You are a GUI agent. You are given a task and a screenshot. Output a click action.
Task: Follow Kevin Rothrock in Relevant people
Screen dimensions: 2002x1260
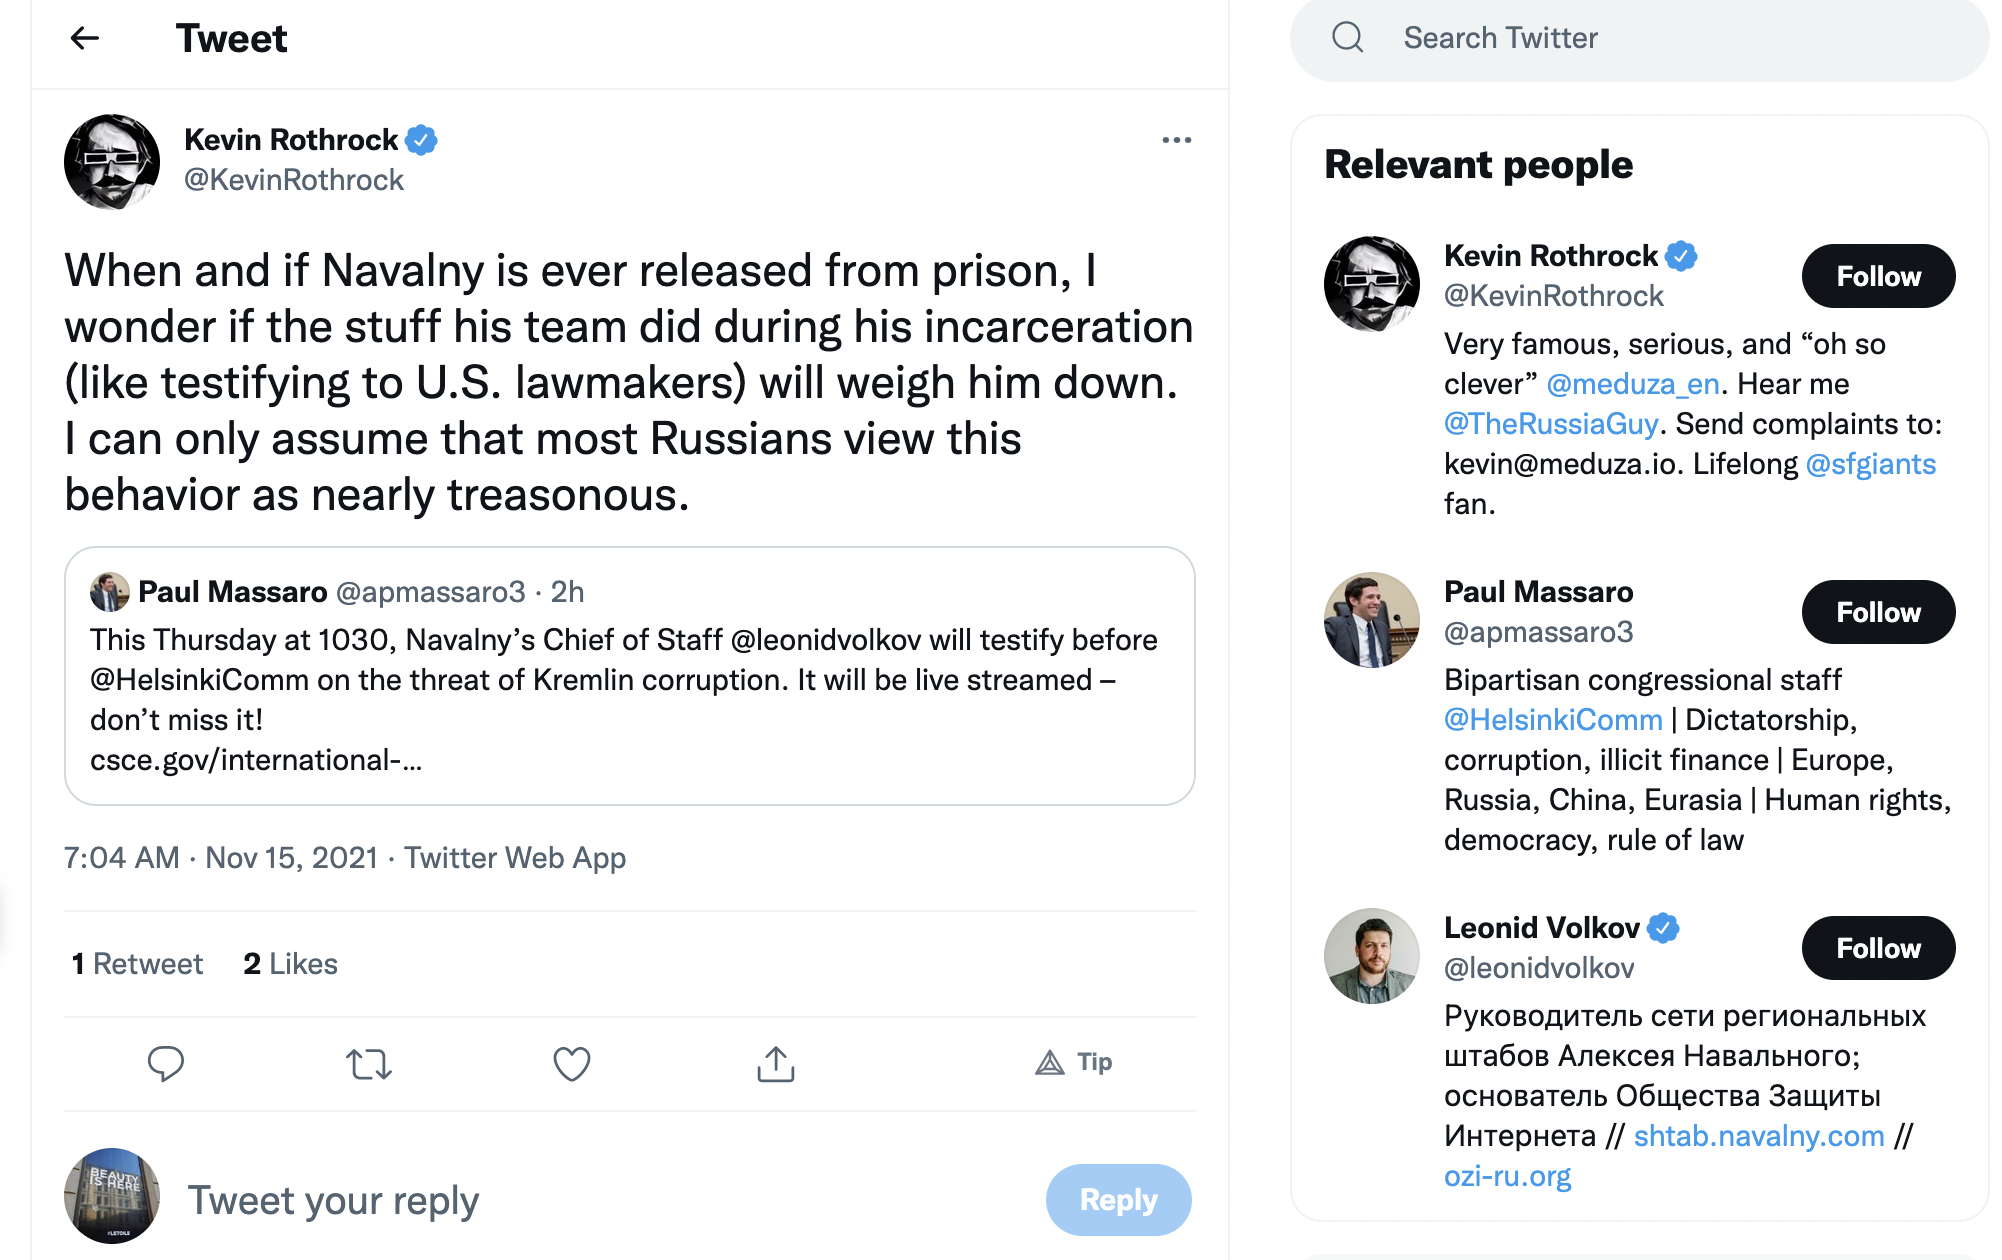(1877, 276)
